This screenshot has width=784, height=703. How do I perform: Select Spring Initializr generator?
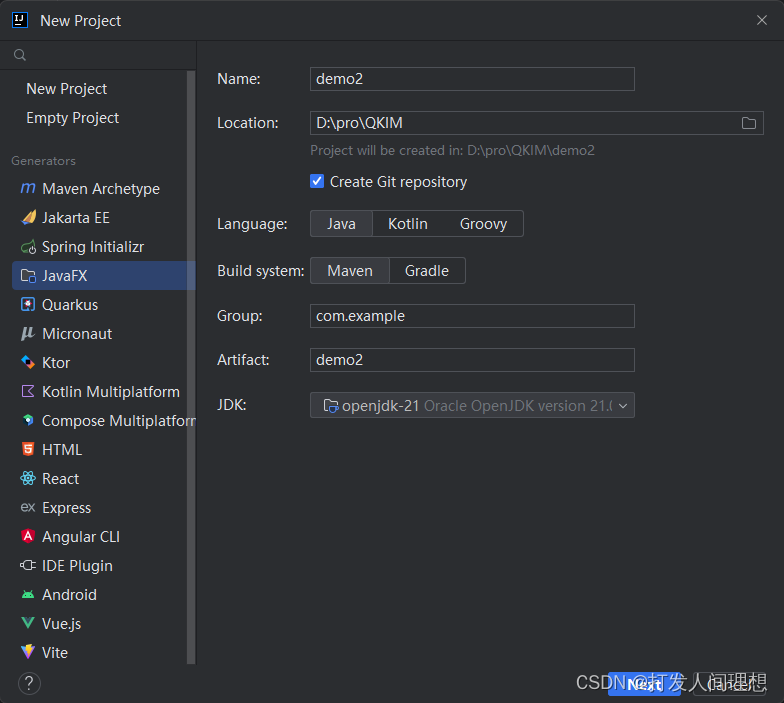point(93,247)
